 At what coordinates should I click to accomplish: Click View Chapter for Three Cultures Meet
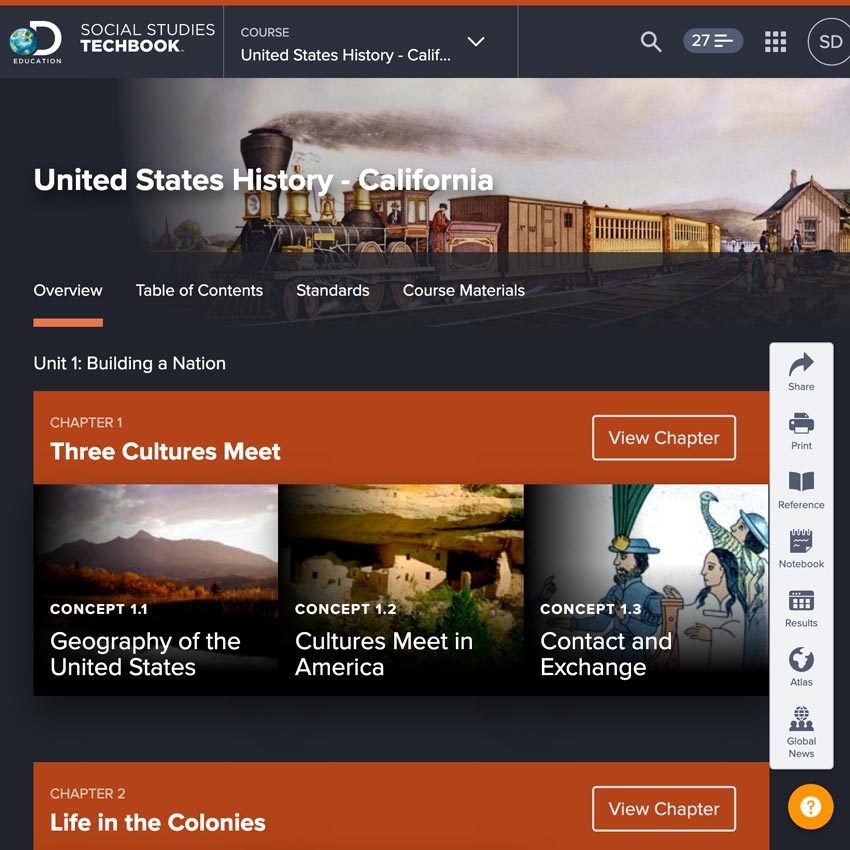click(664, 438)
